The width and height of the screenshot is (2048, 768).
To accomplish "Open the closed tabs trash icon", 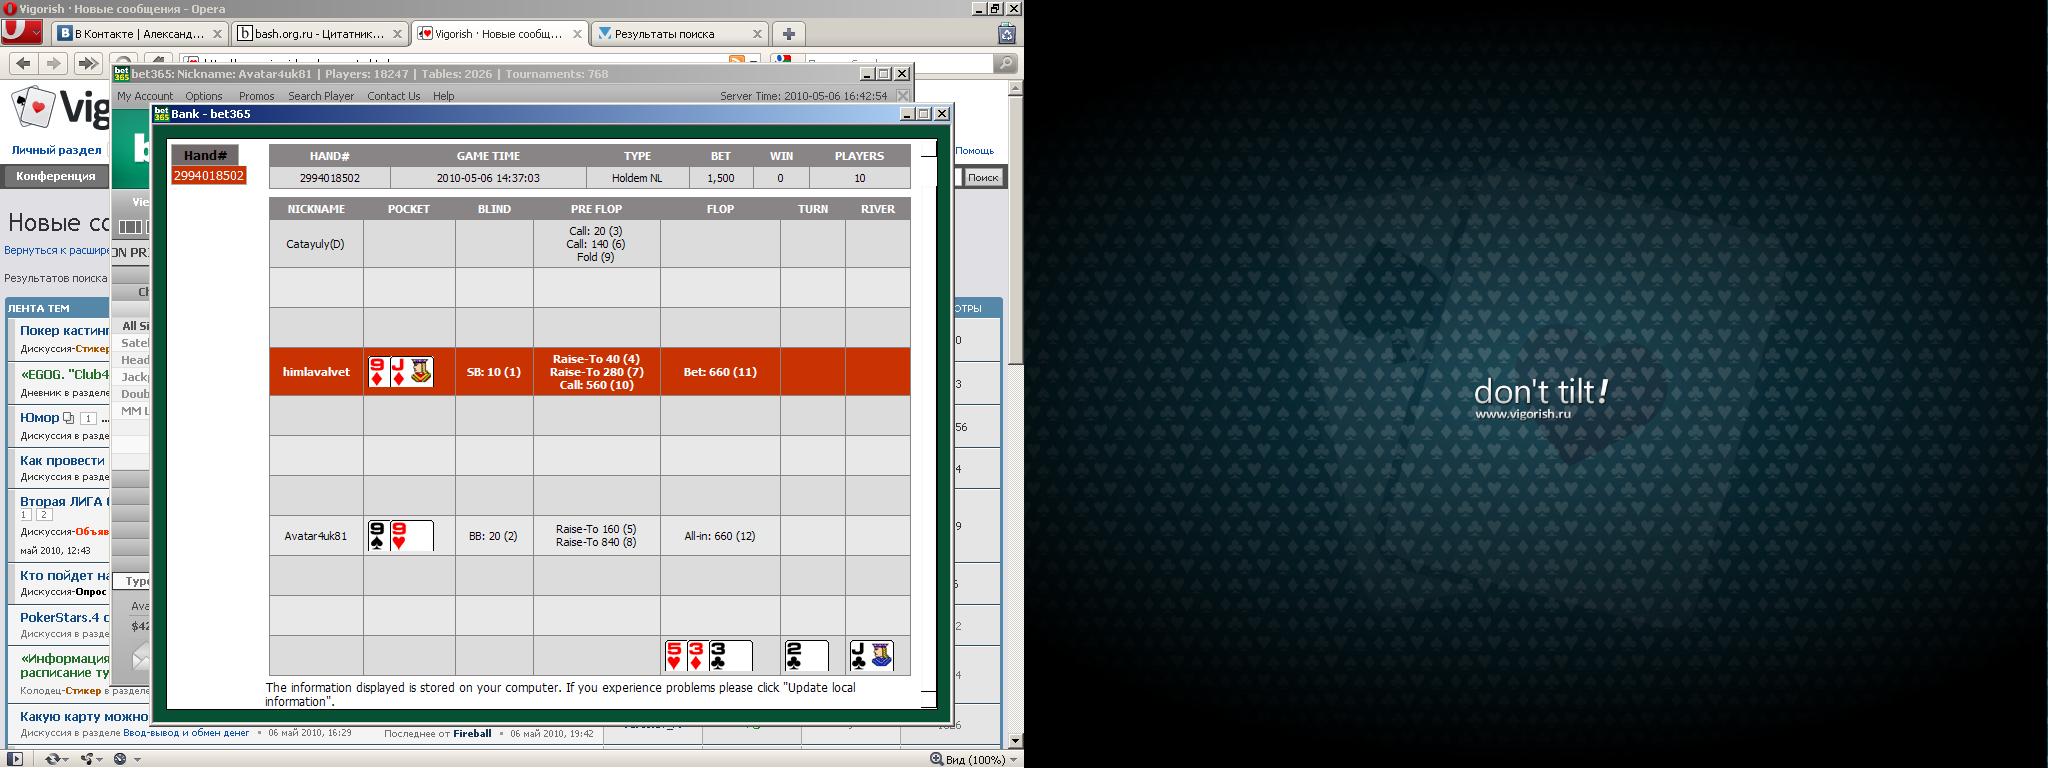I will click(1007, 33).
